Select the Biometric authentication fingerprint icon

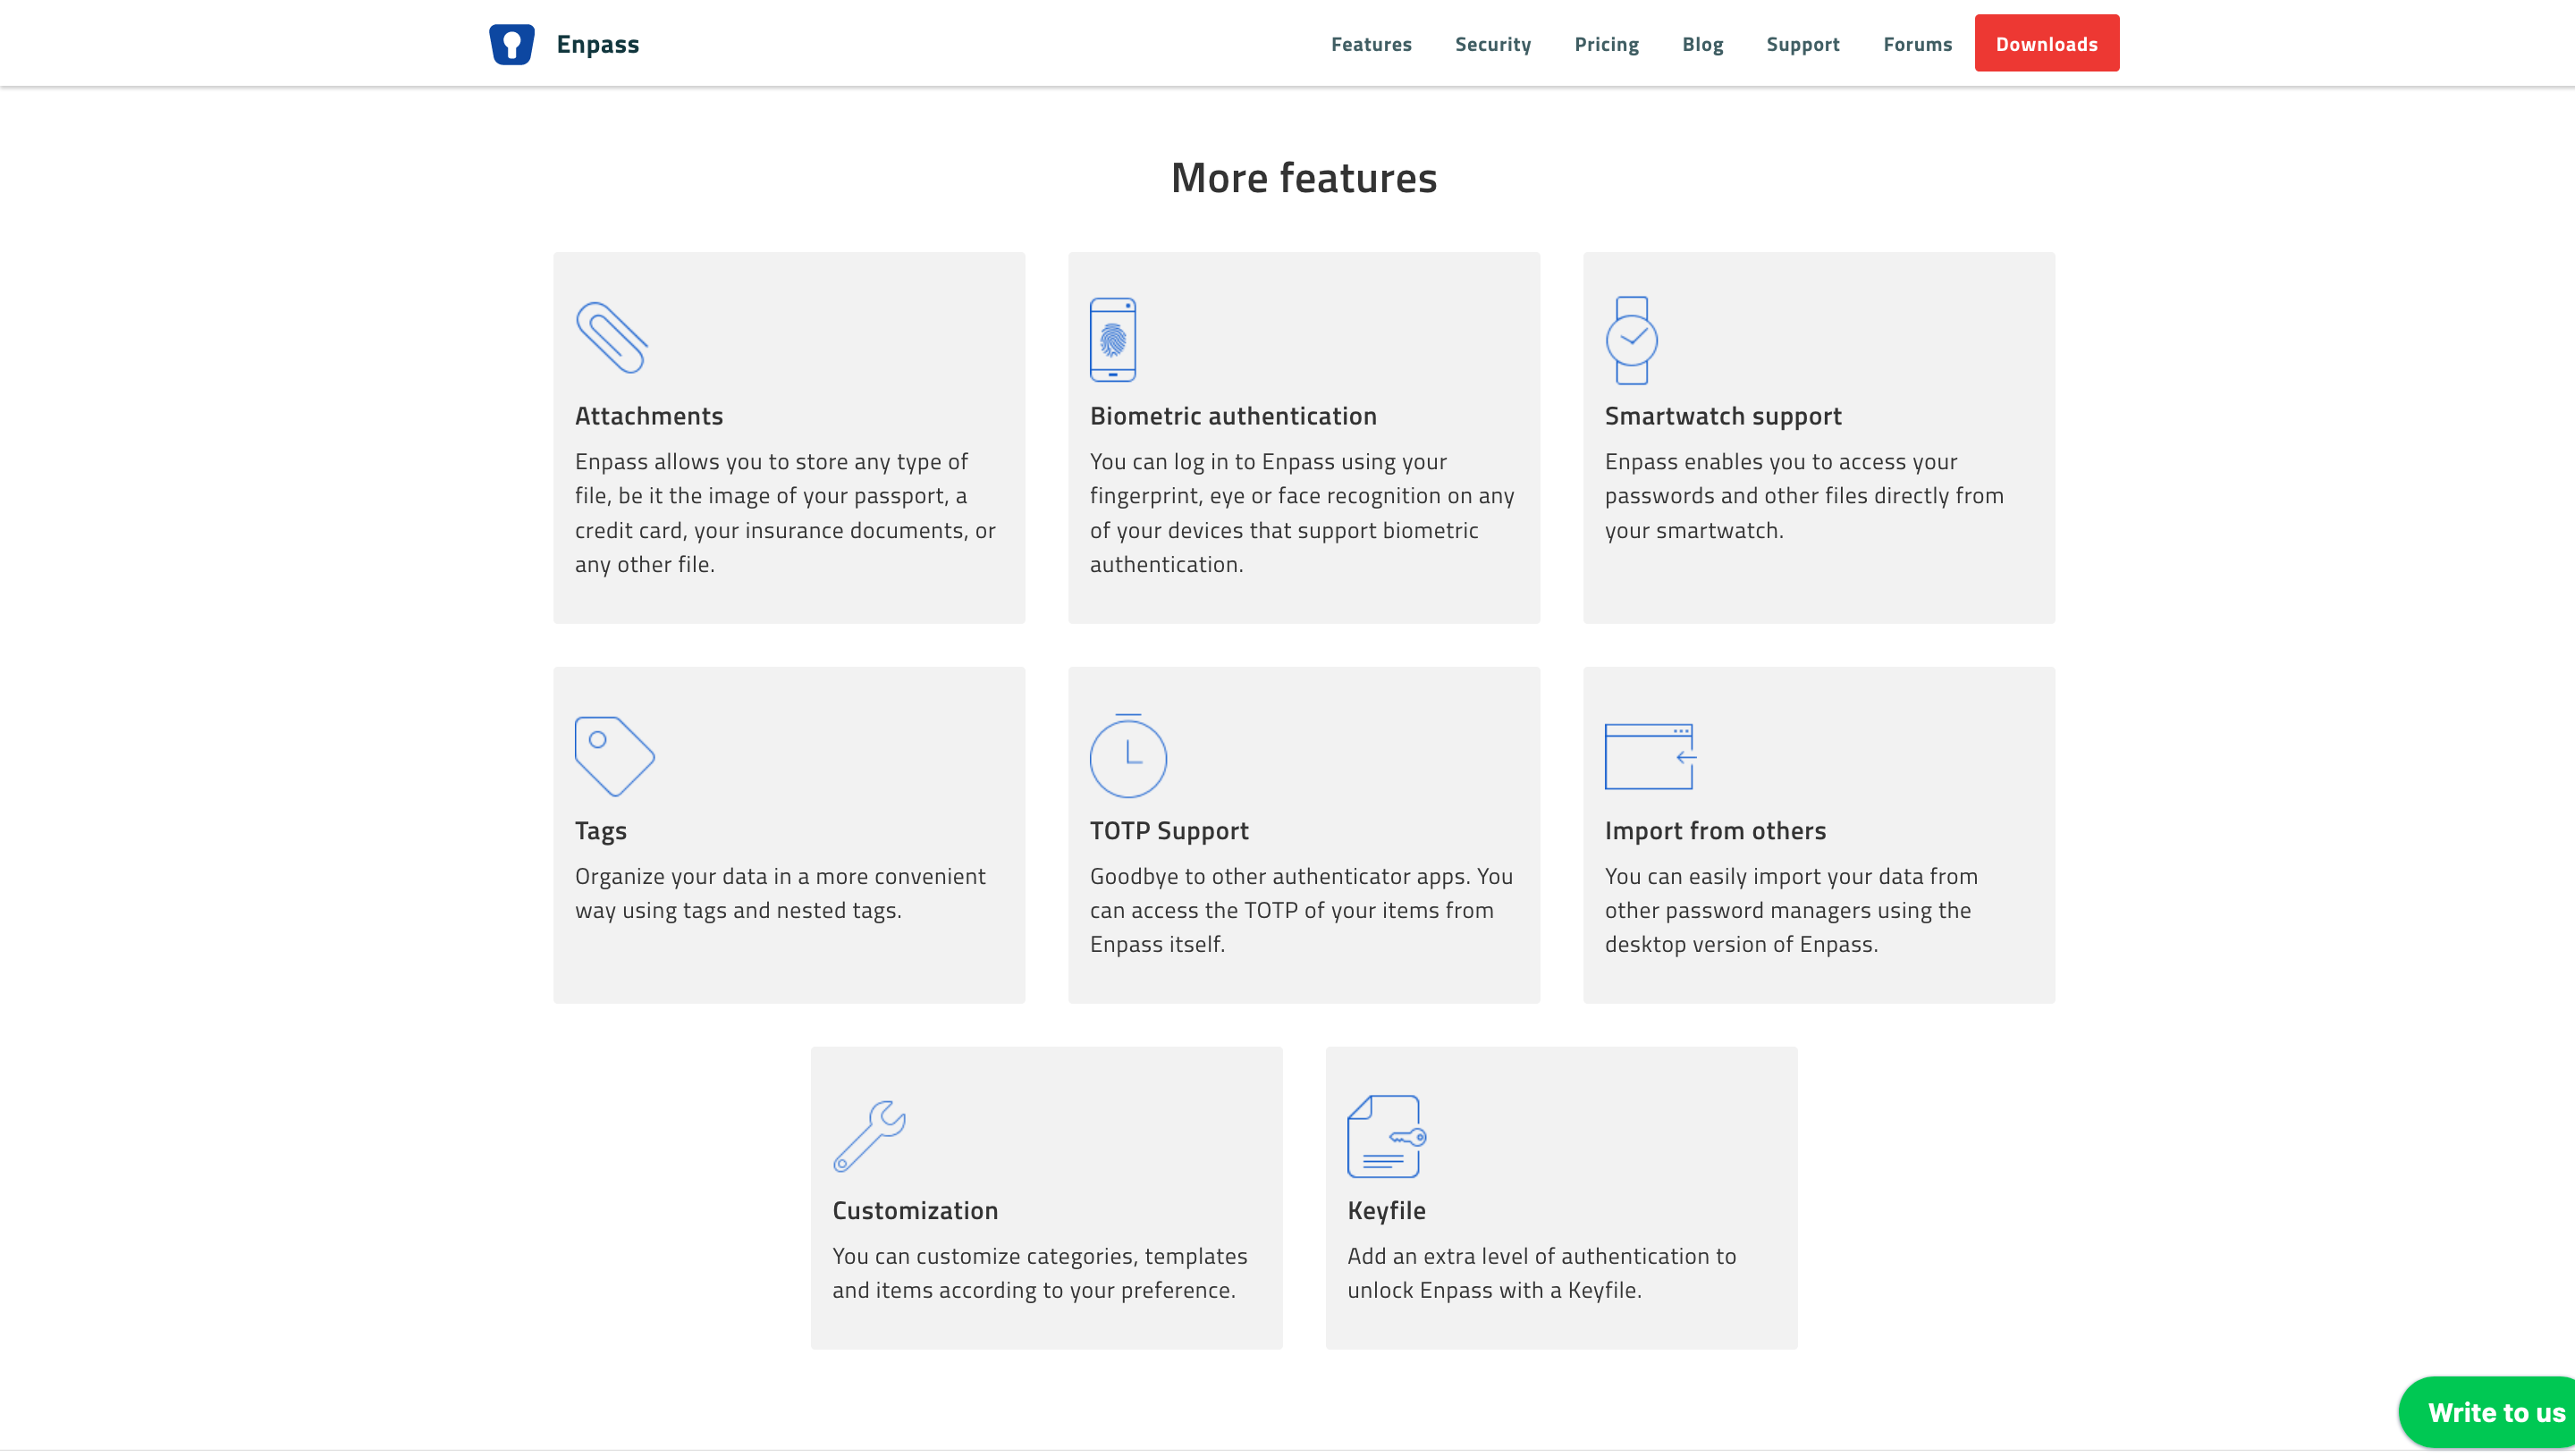(1112, 340)
